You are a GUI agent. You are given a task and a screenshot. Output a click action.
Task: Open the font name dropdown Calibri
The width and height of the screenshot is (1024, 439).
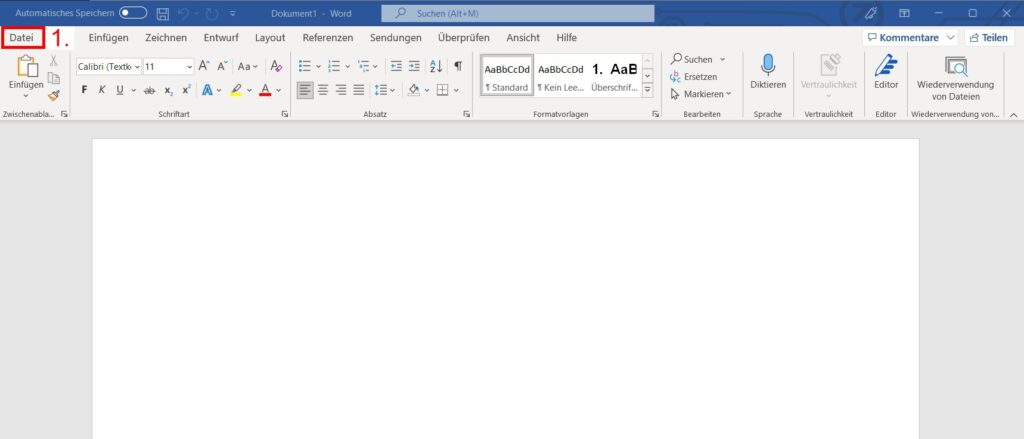pos(108,66)
